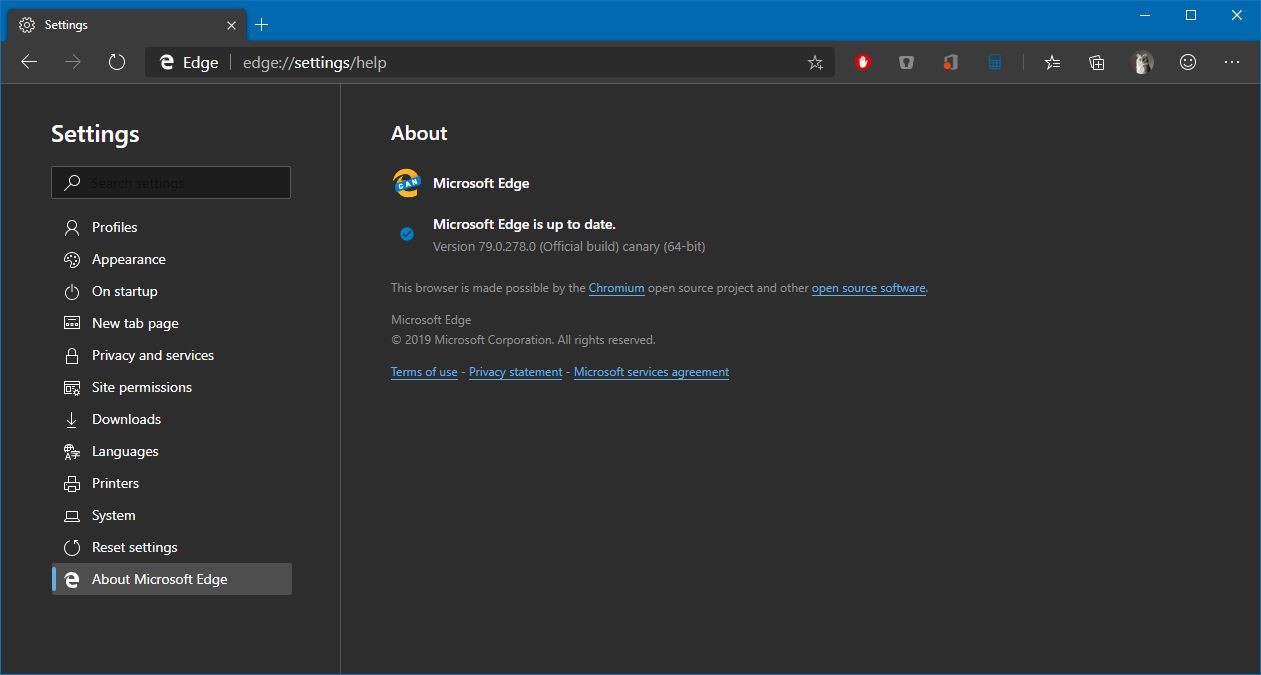Click the 'Microsoft Edge is up to date.' text

[524, 224]
